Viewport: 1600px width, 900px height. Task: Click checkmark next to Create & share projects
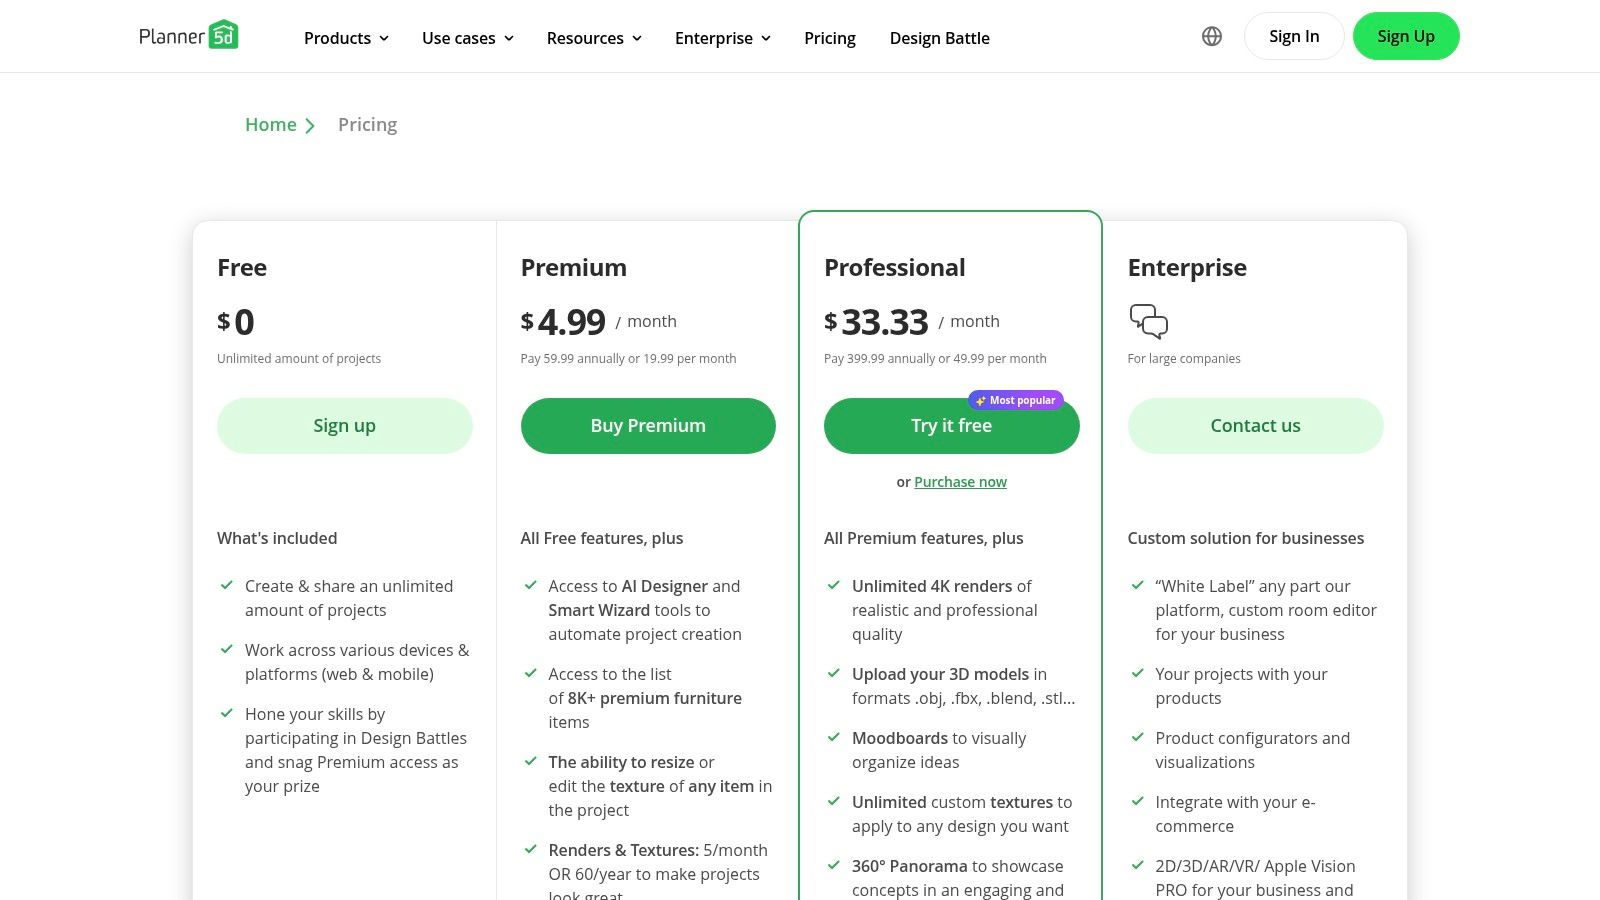point(227,585)
